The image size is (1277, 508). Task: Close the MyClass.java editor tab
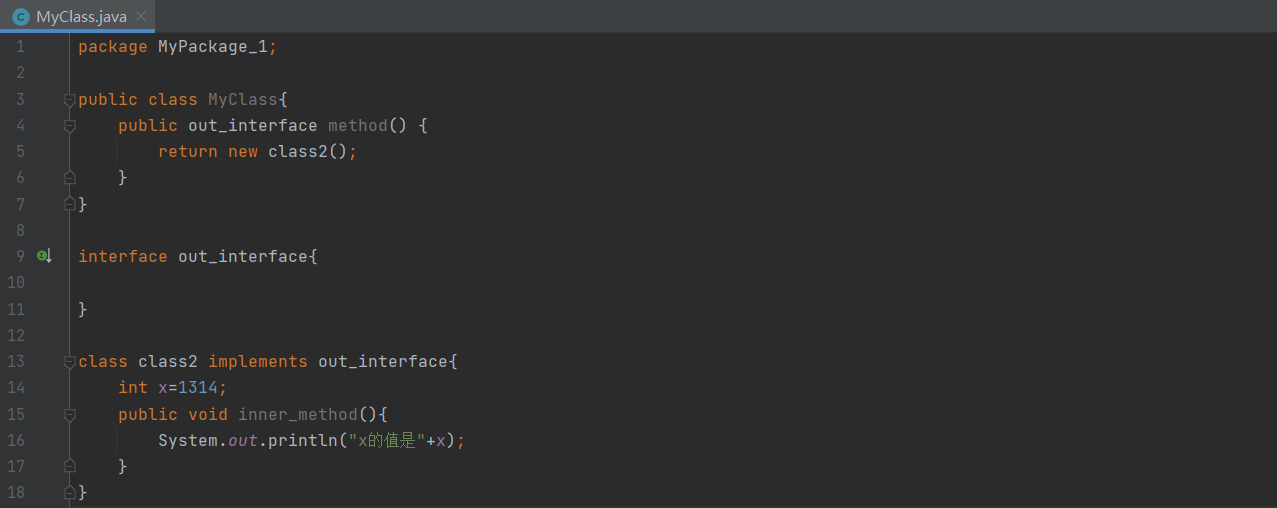141,16
